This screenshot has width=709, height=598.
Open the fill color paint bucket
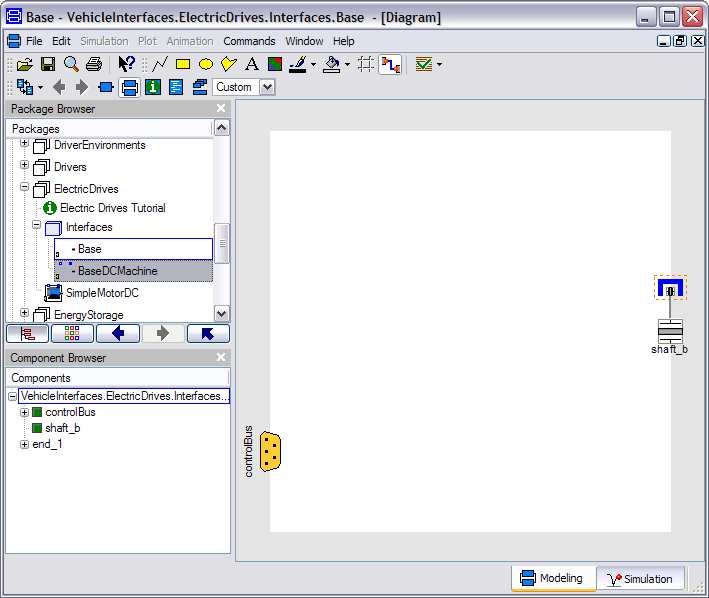pyautogui.click(x=332, y=64)
